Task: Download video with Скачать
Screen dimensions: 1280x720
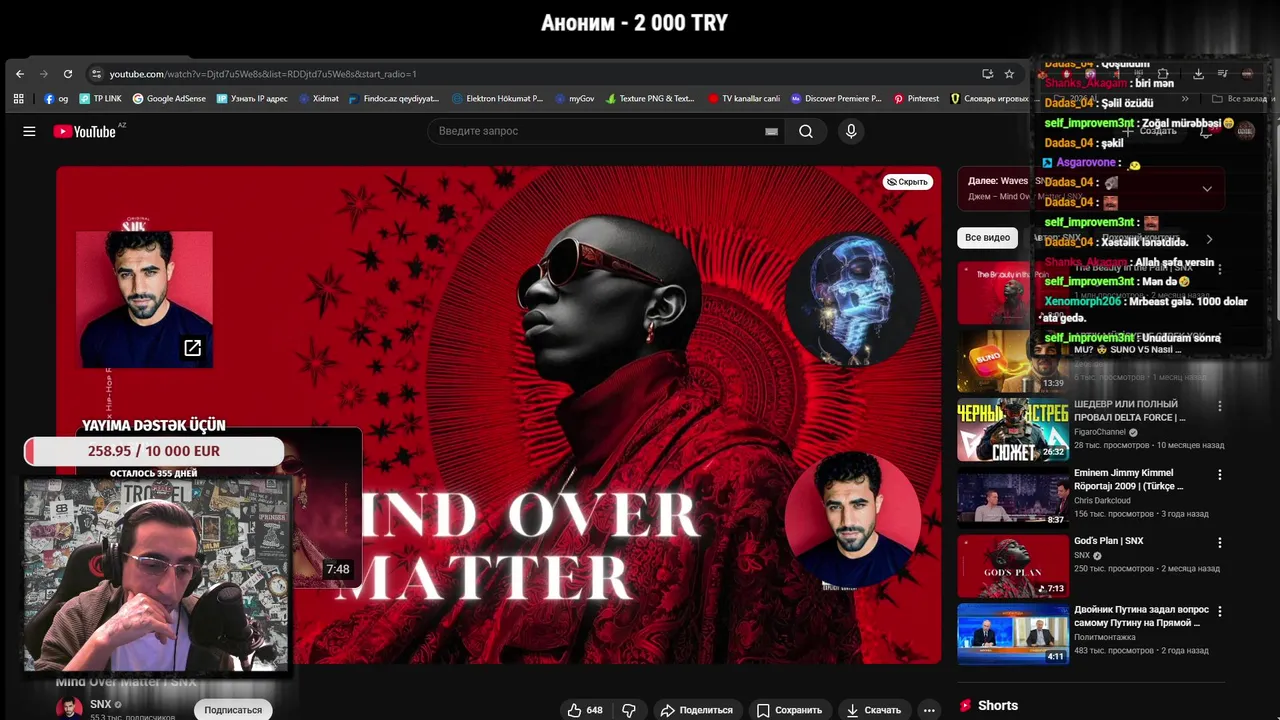Action: 873,710
